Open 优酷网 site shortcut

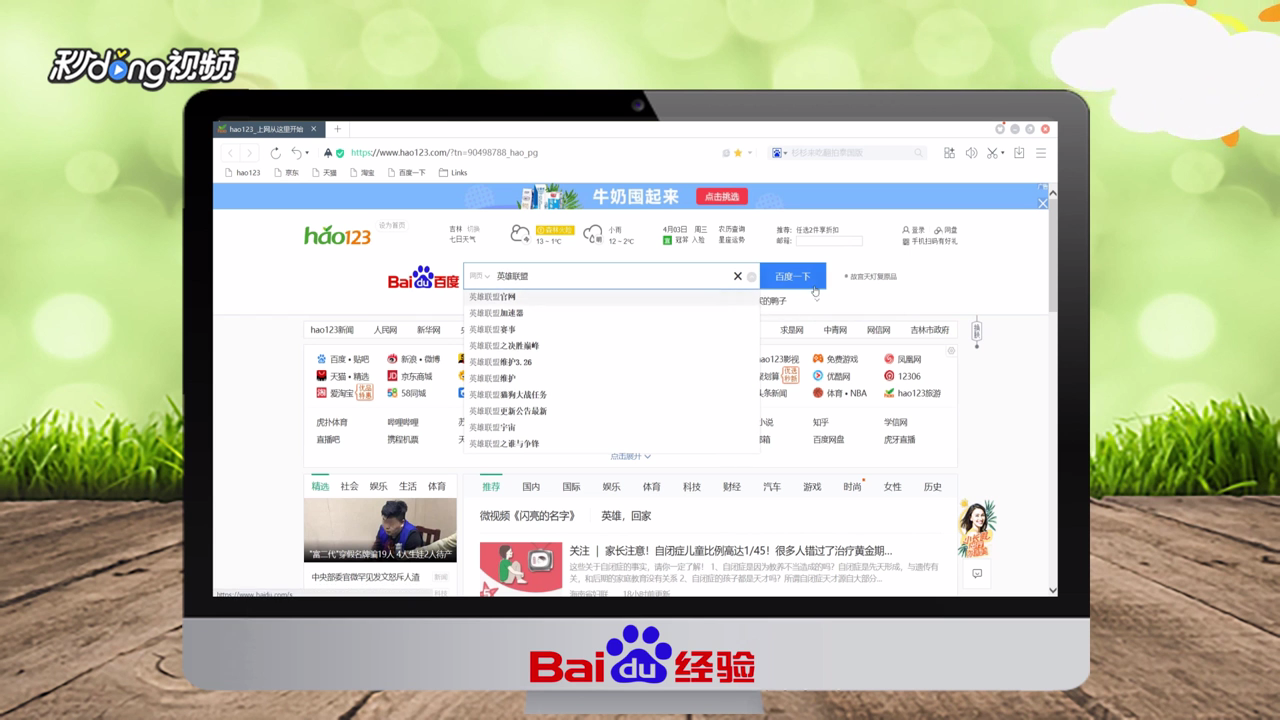(x=831, y=376)
